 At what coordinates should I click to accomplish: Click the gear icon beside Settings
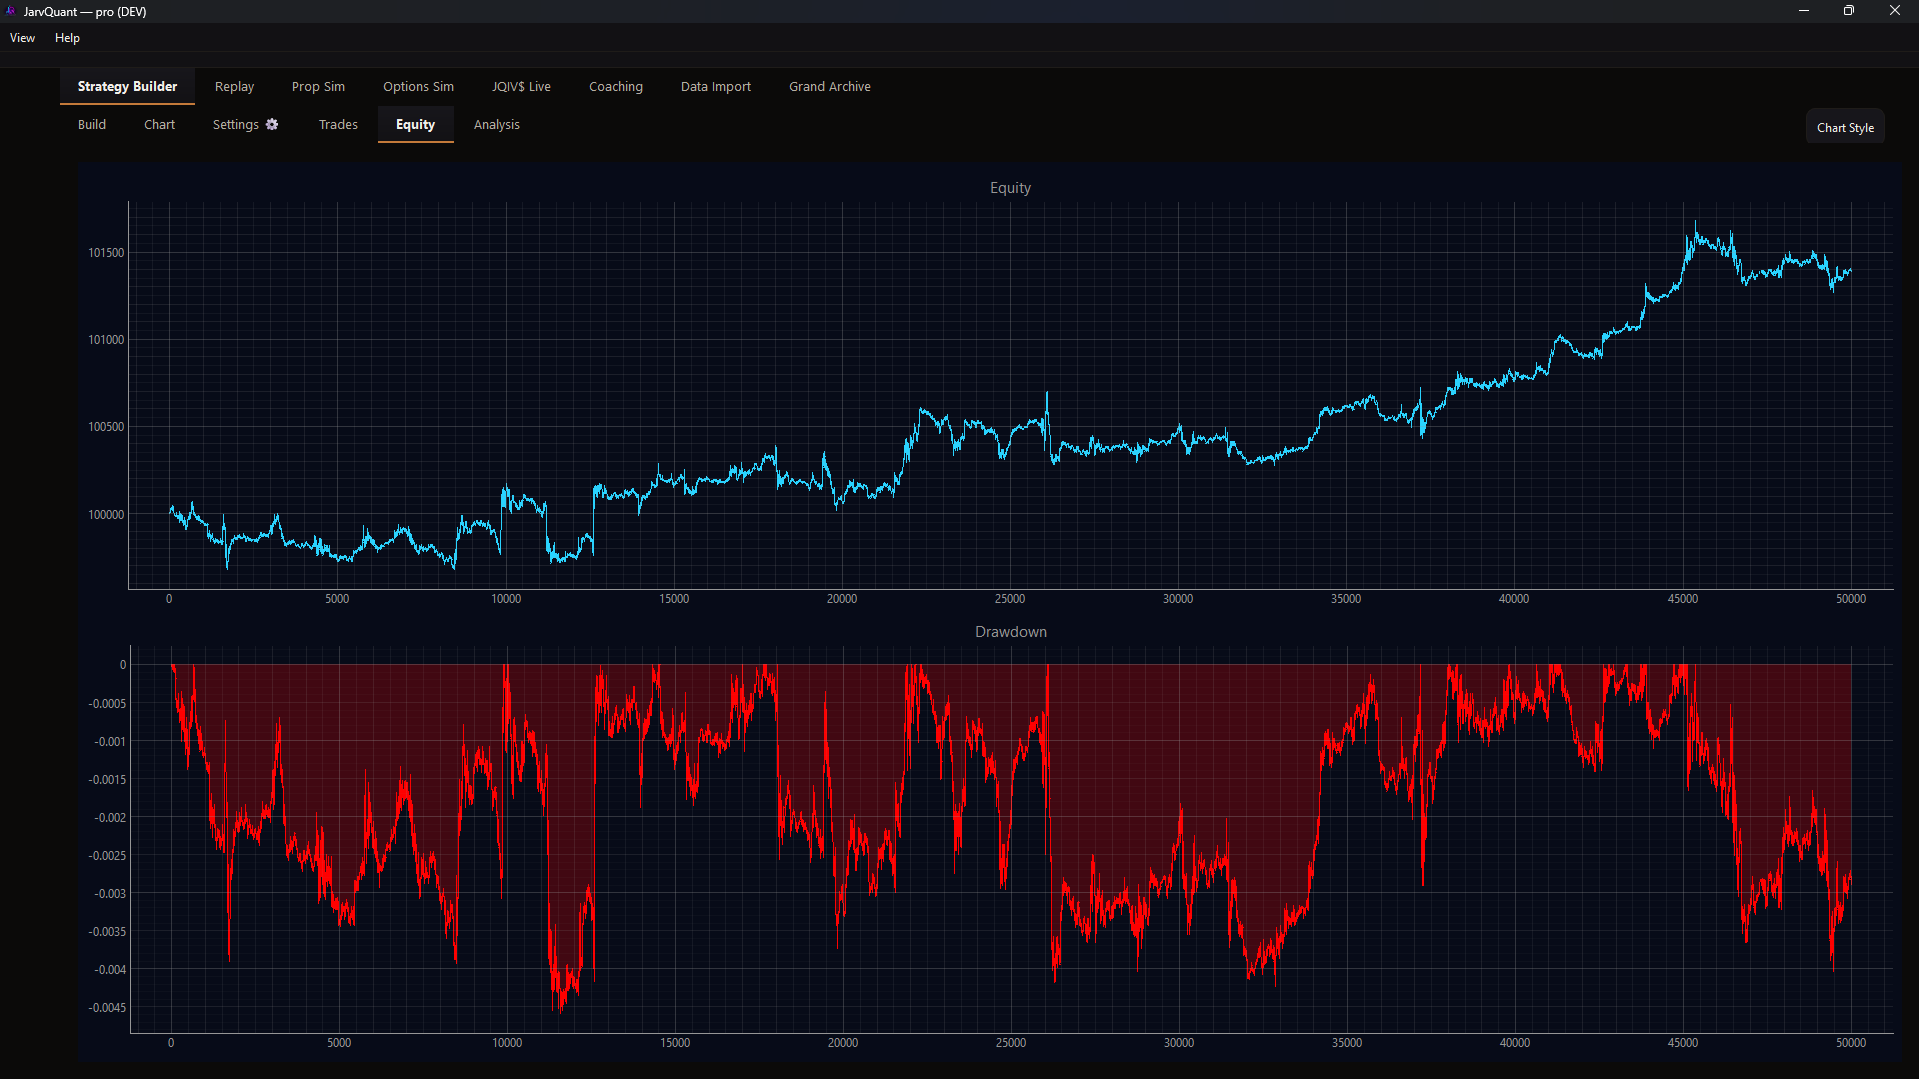(x=272, y=124)
